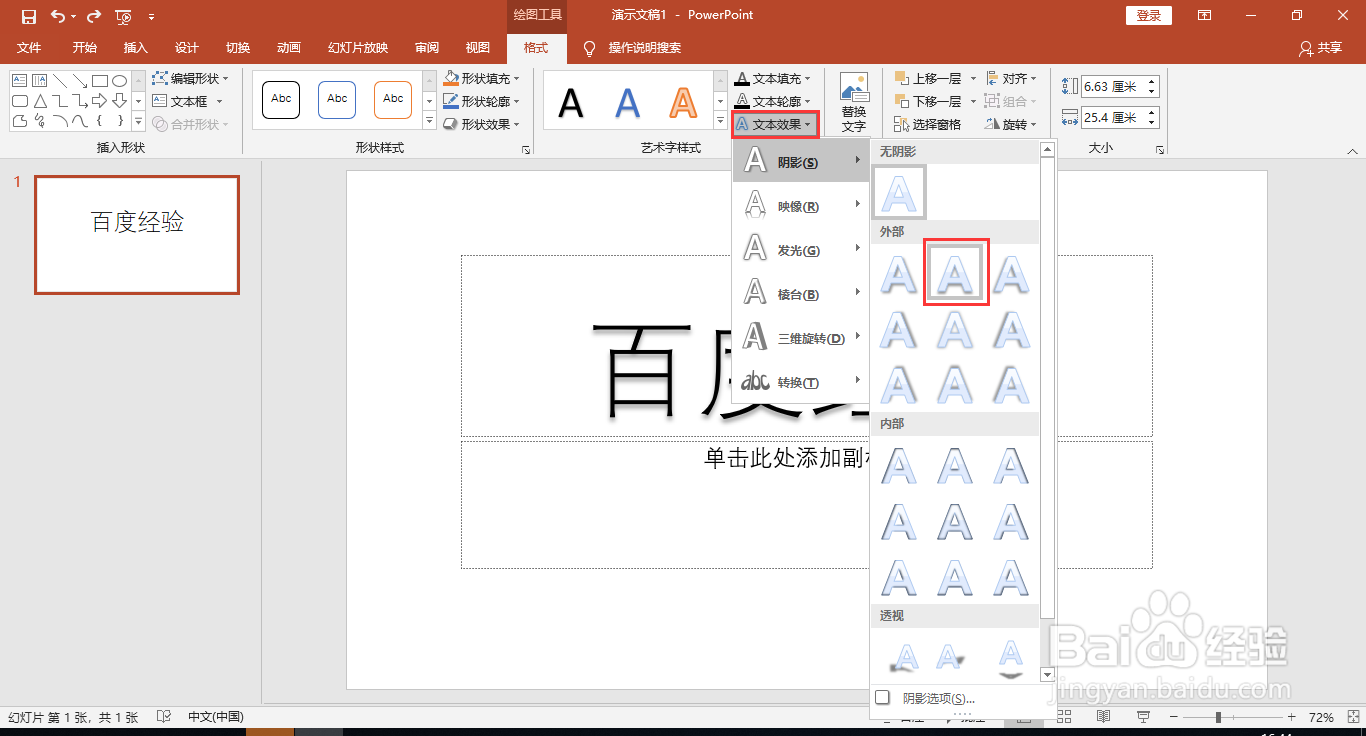Open 旋转 (Rotate) dropdown

[x=1011, y=124]
